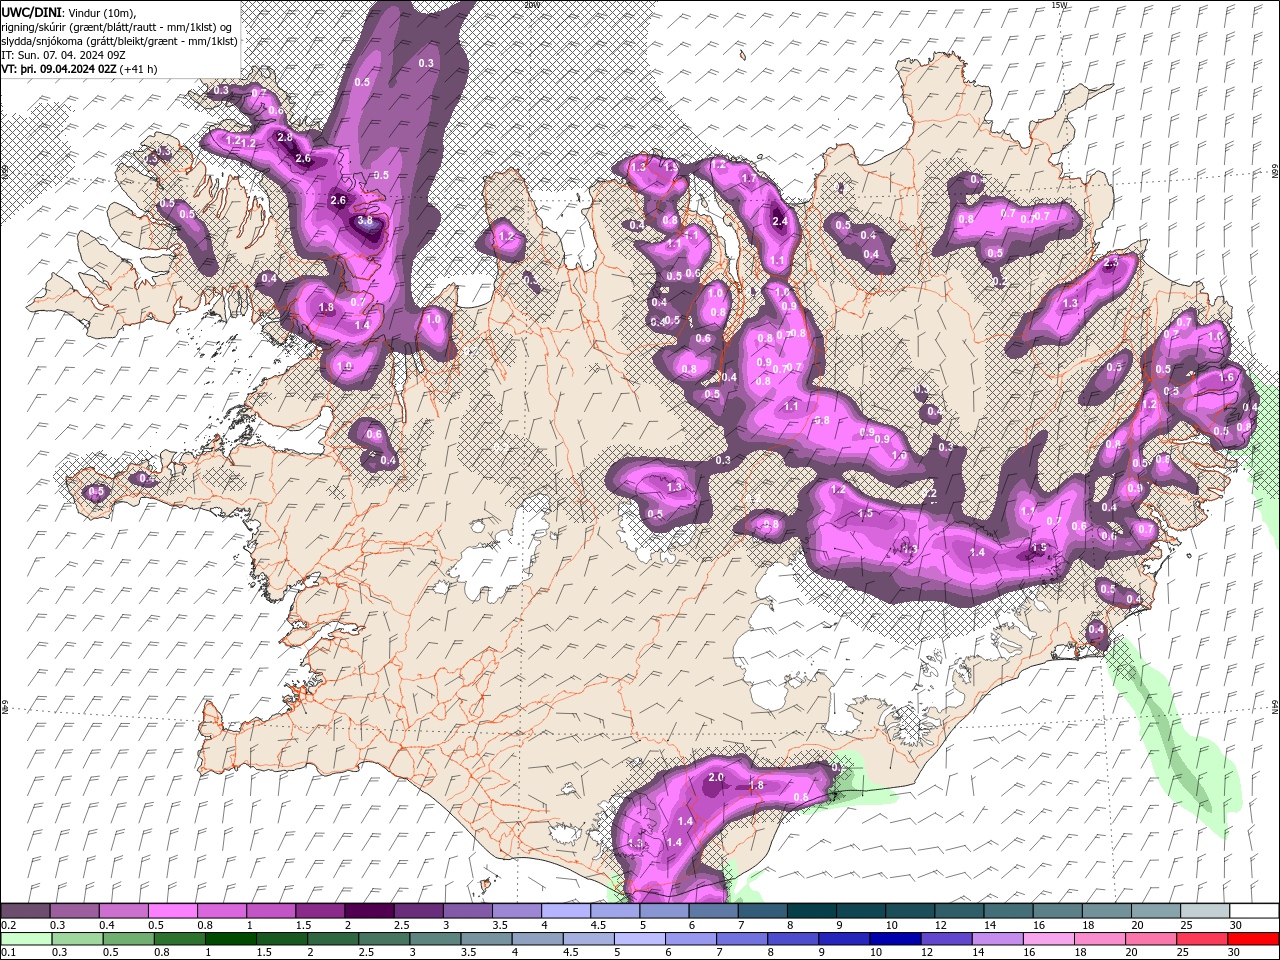
Task: Click the '18' label under upper legend row
Action: 1088,925
